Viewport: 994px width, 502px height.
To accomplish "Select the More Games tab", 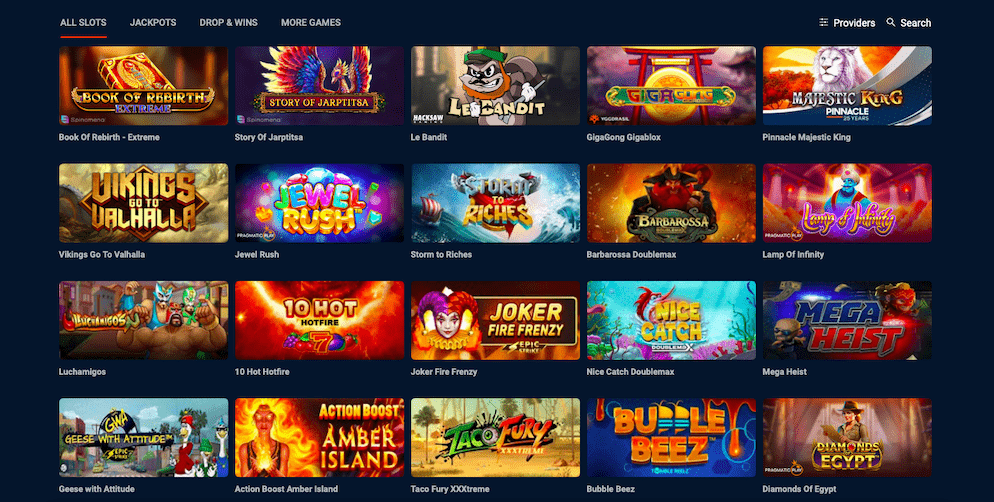I will pyautogui.click(x=311, y=22).
